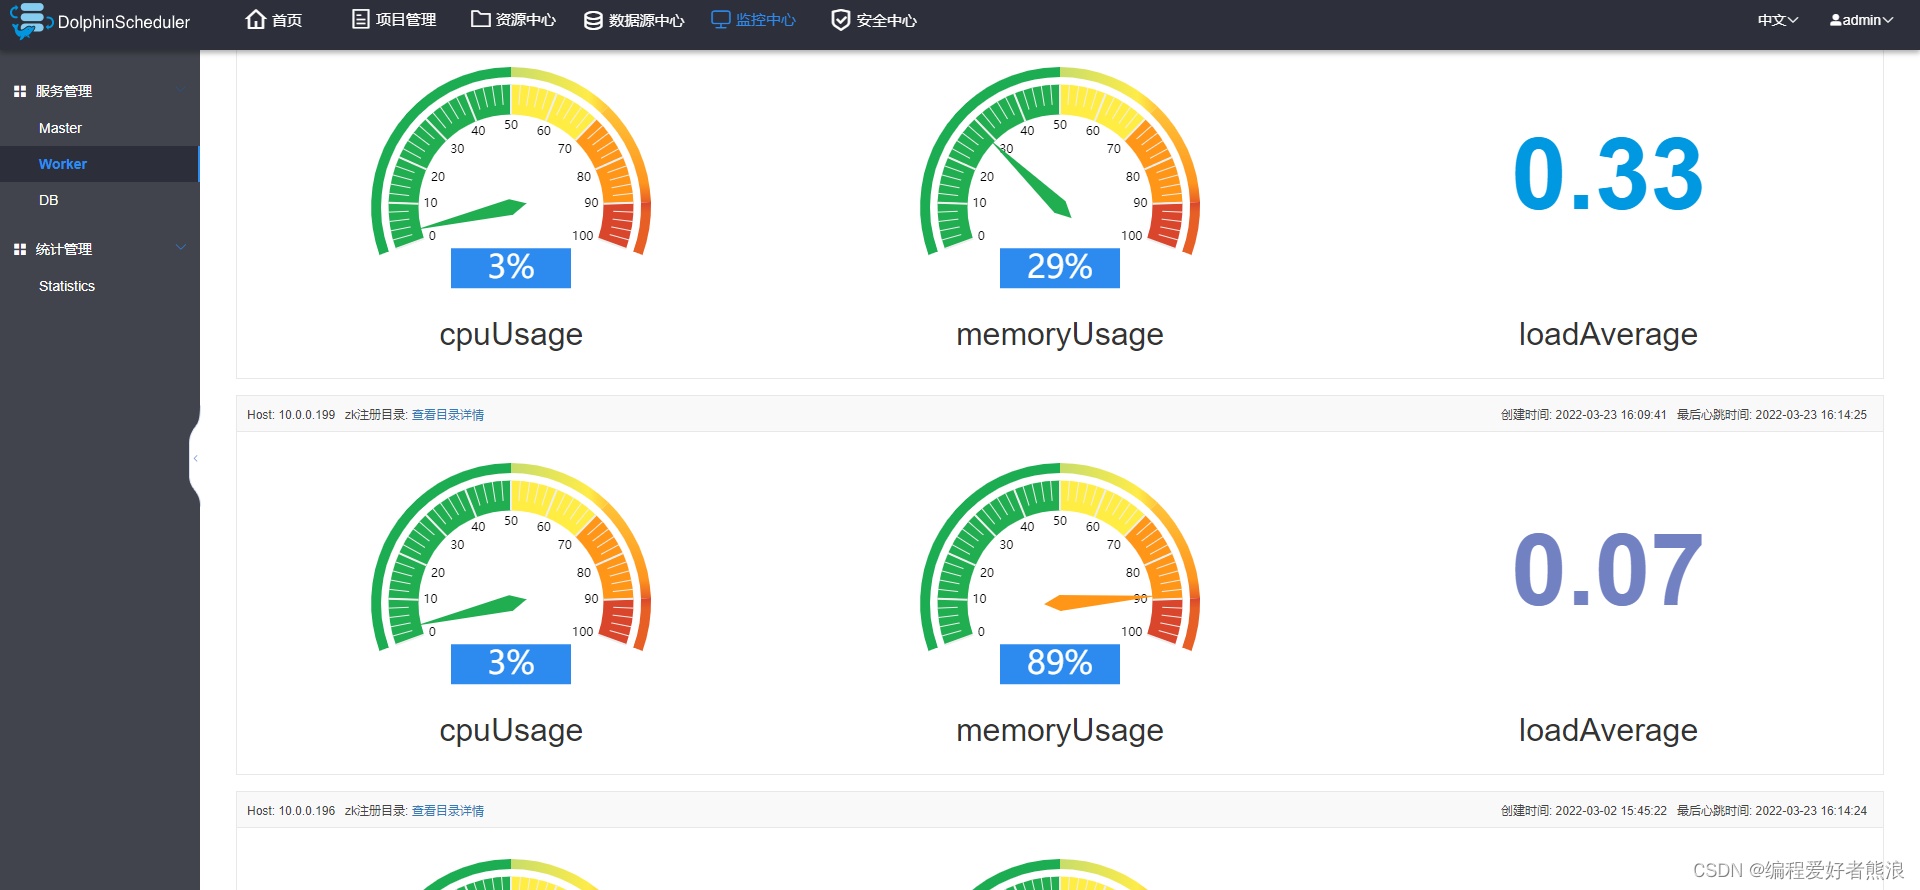Open the 数据源中心 menu
The width and height of the screenshot is (1920, 890).
click(x=634, y=20)
